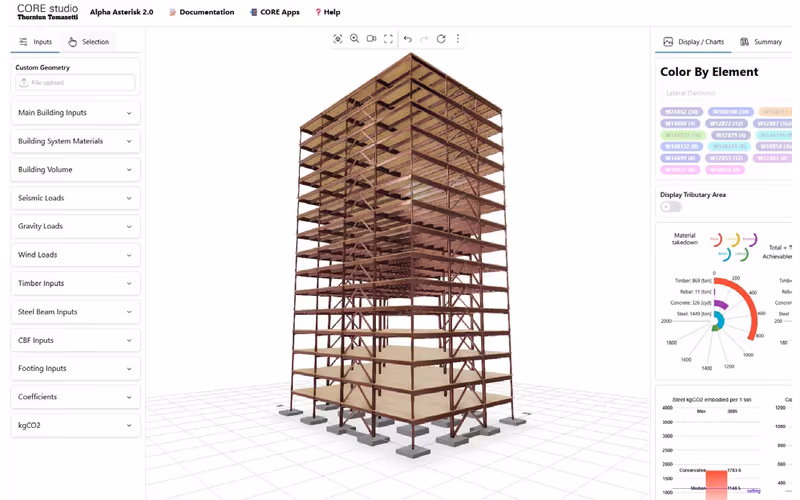The image size is (800, 500).
Task: Expand the Coefficients section
Action: (75, 397)
